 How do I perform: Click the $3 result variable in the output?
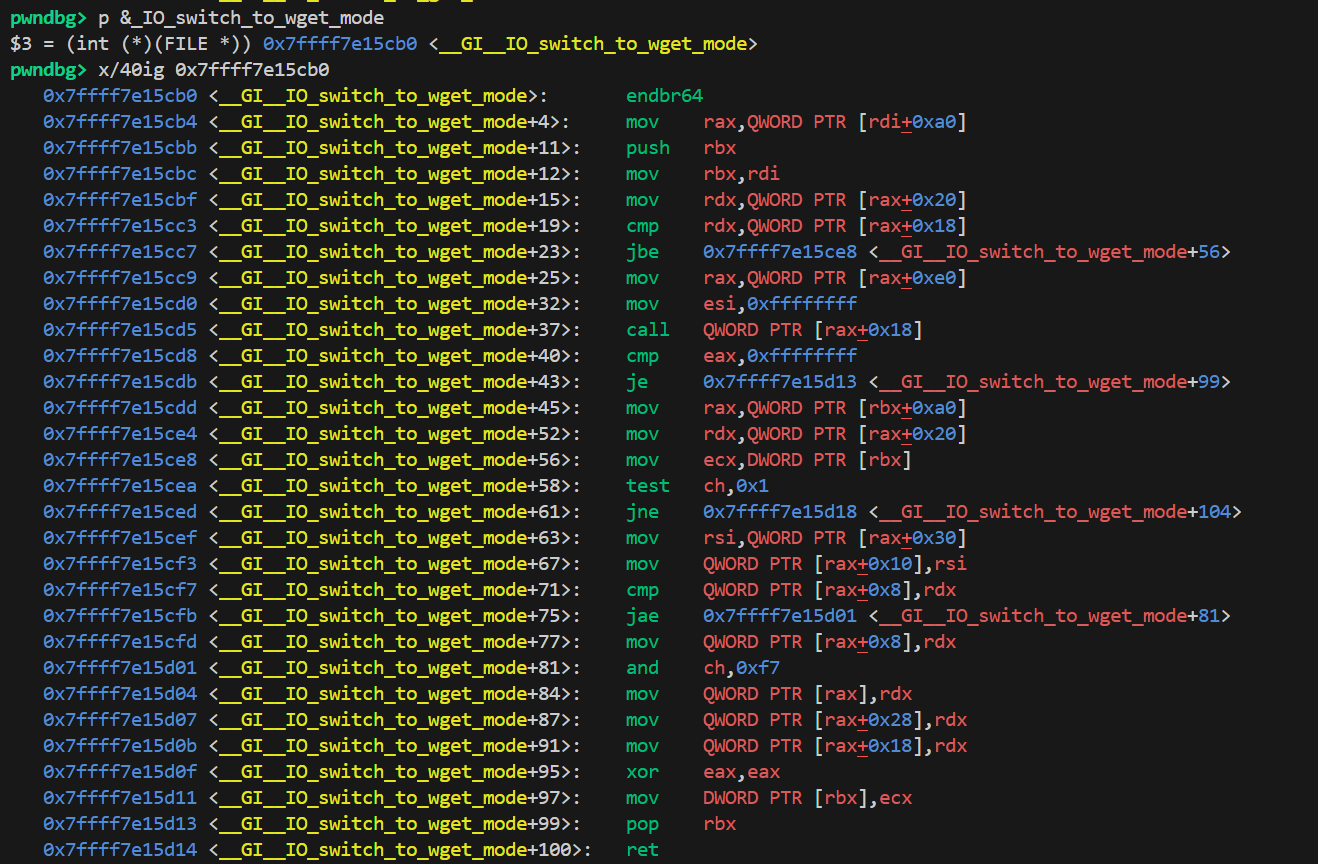point(21,44)
